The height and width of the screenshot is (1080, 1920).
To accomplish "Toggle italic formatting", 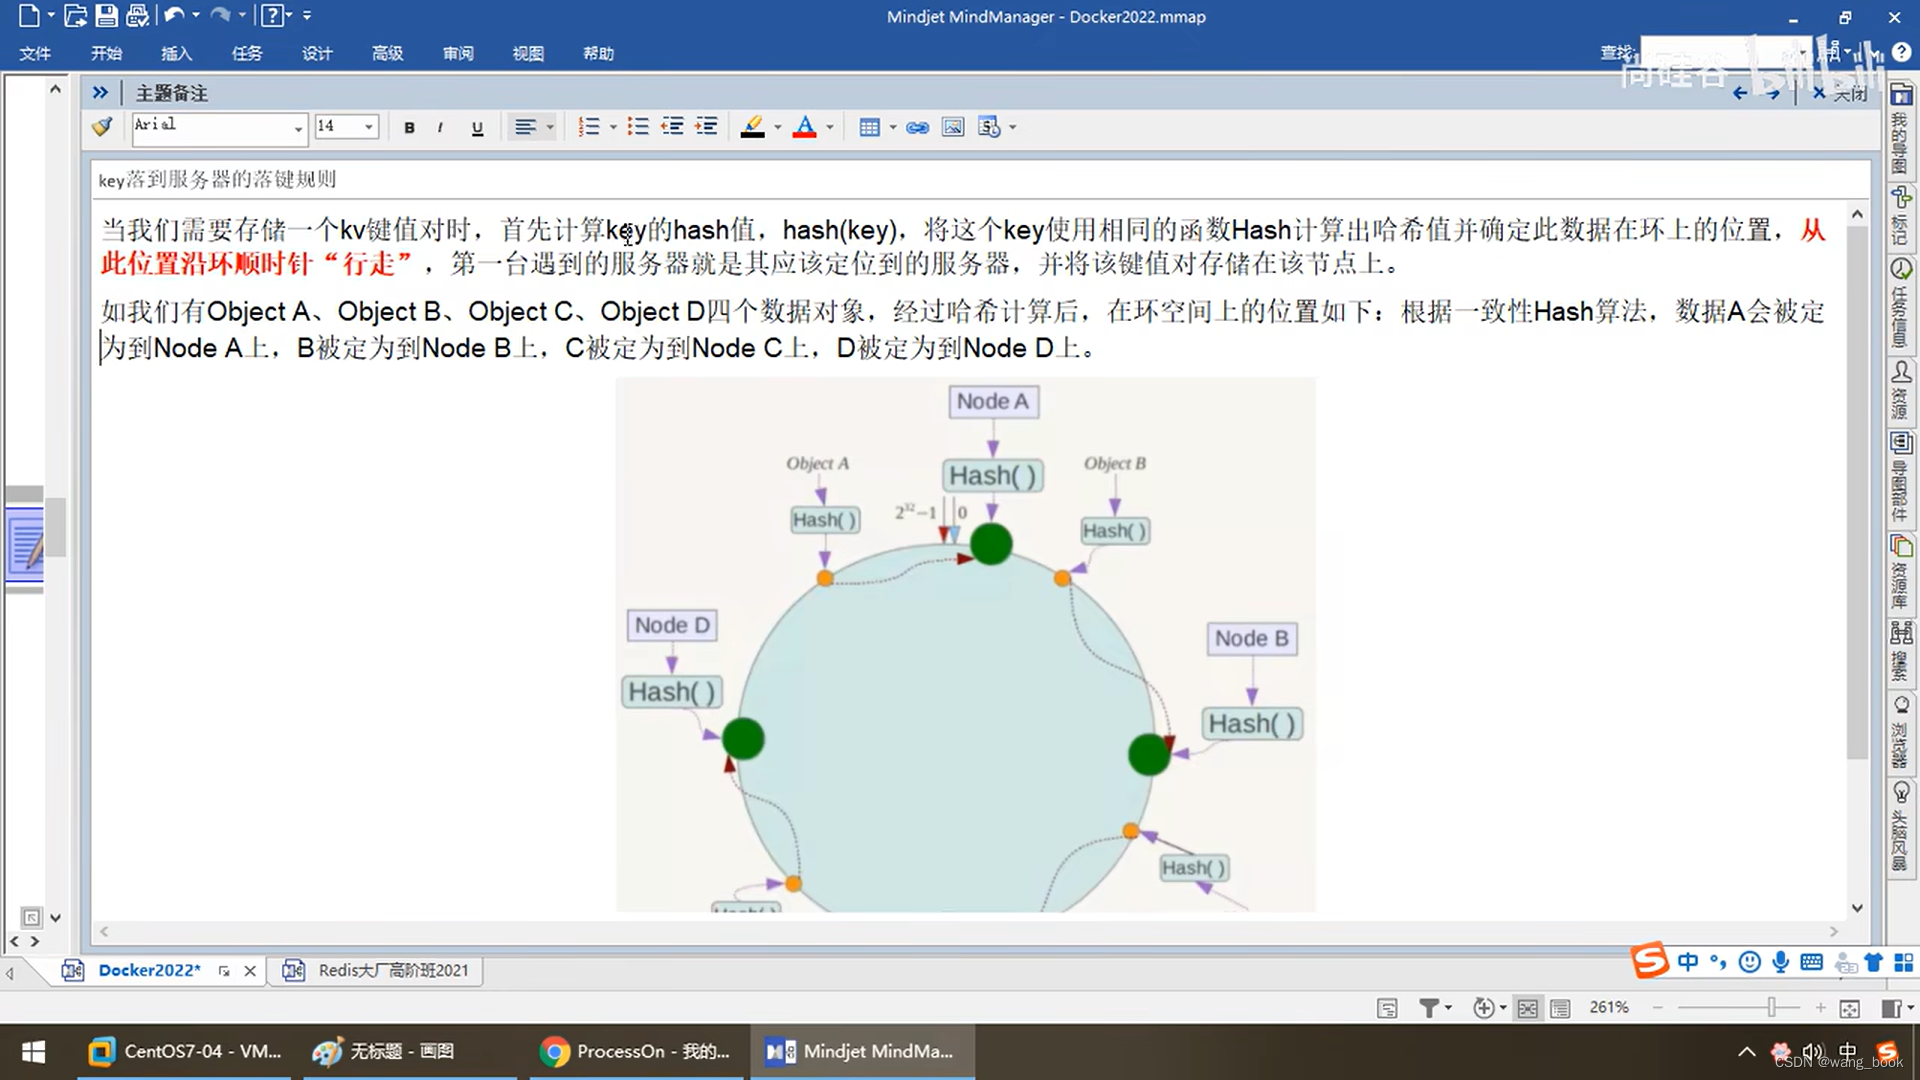I will click(x=440, y=127).
